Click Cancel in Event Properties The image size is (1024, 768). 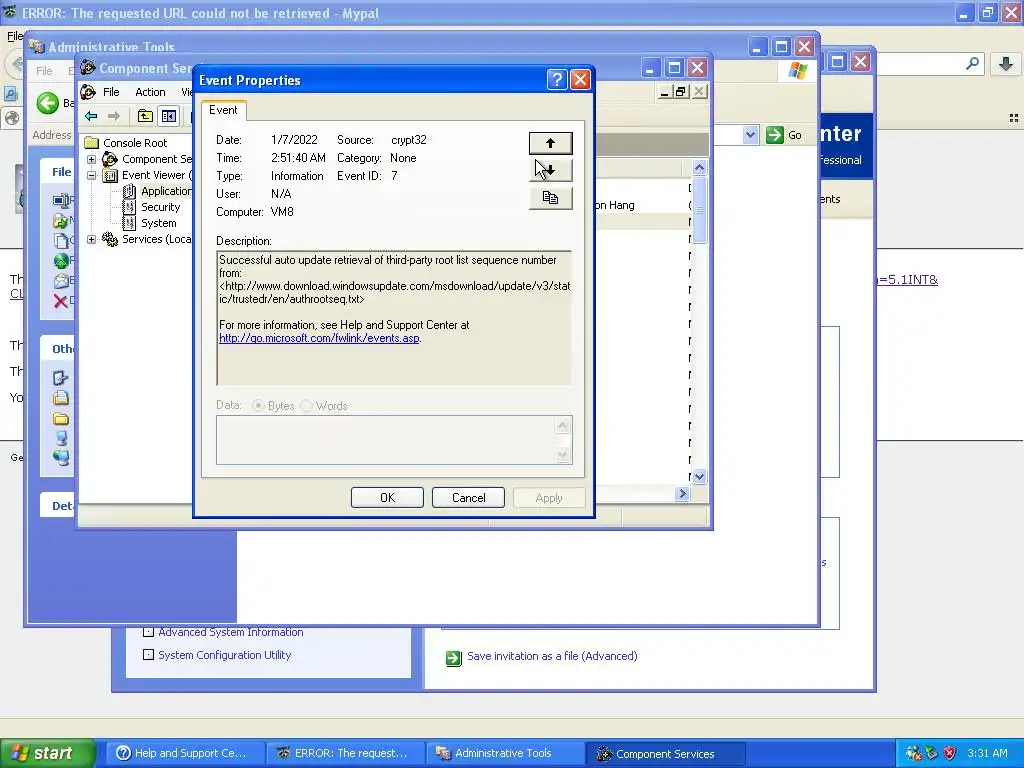click(468, 498)
